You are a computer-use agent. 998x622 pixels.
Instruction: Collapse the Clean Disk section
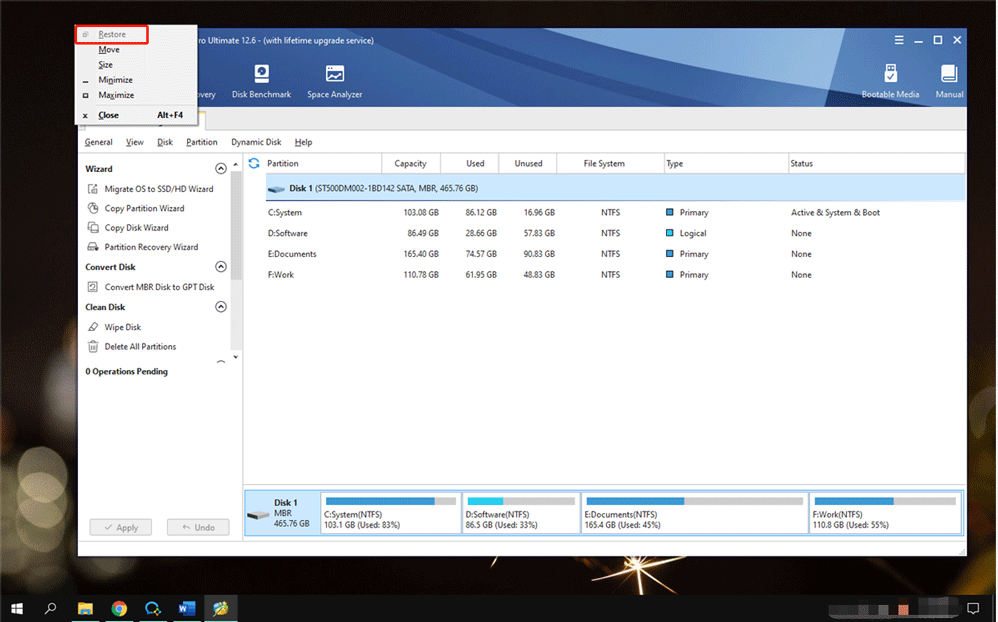[221, 307]
